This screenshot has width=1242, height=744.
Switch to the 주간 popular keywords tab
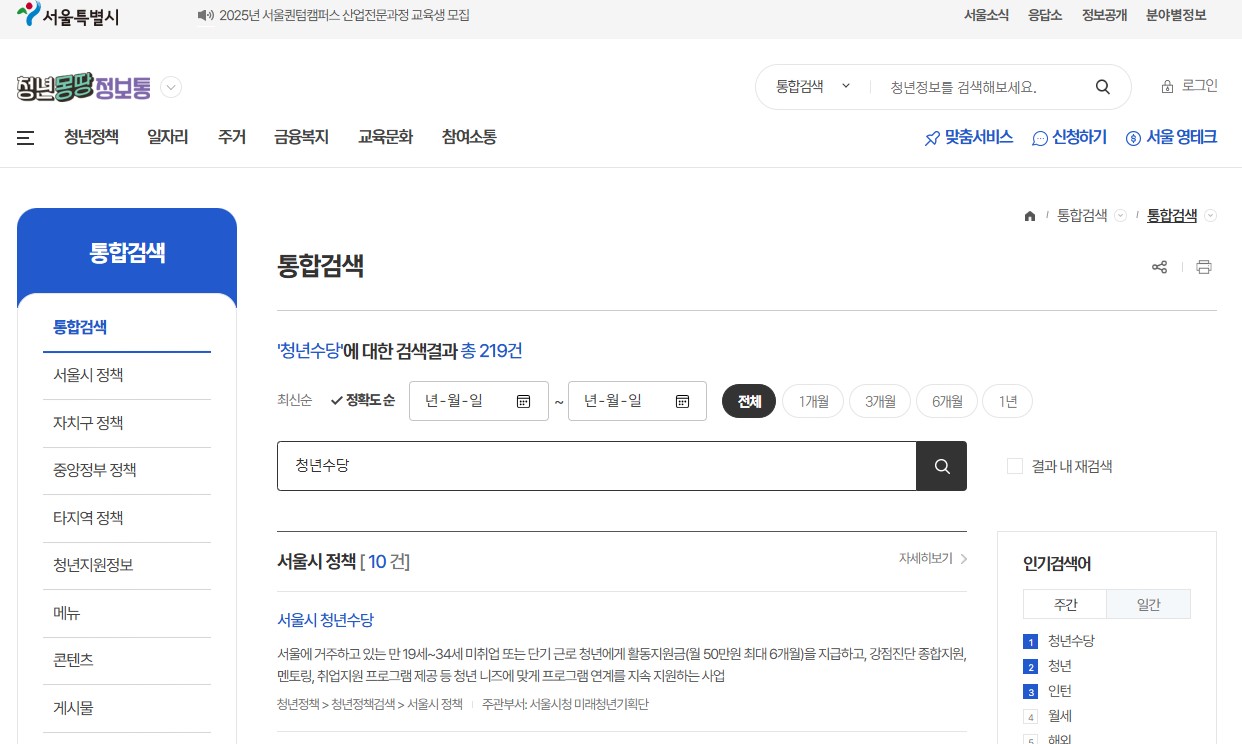click(x=1065, y=604)
